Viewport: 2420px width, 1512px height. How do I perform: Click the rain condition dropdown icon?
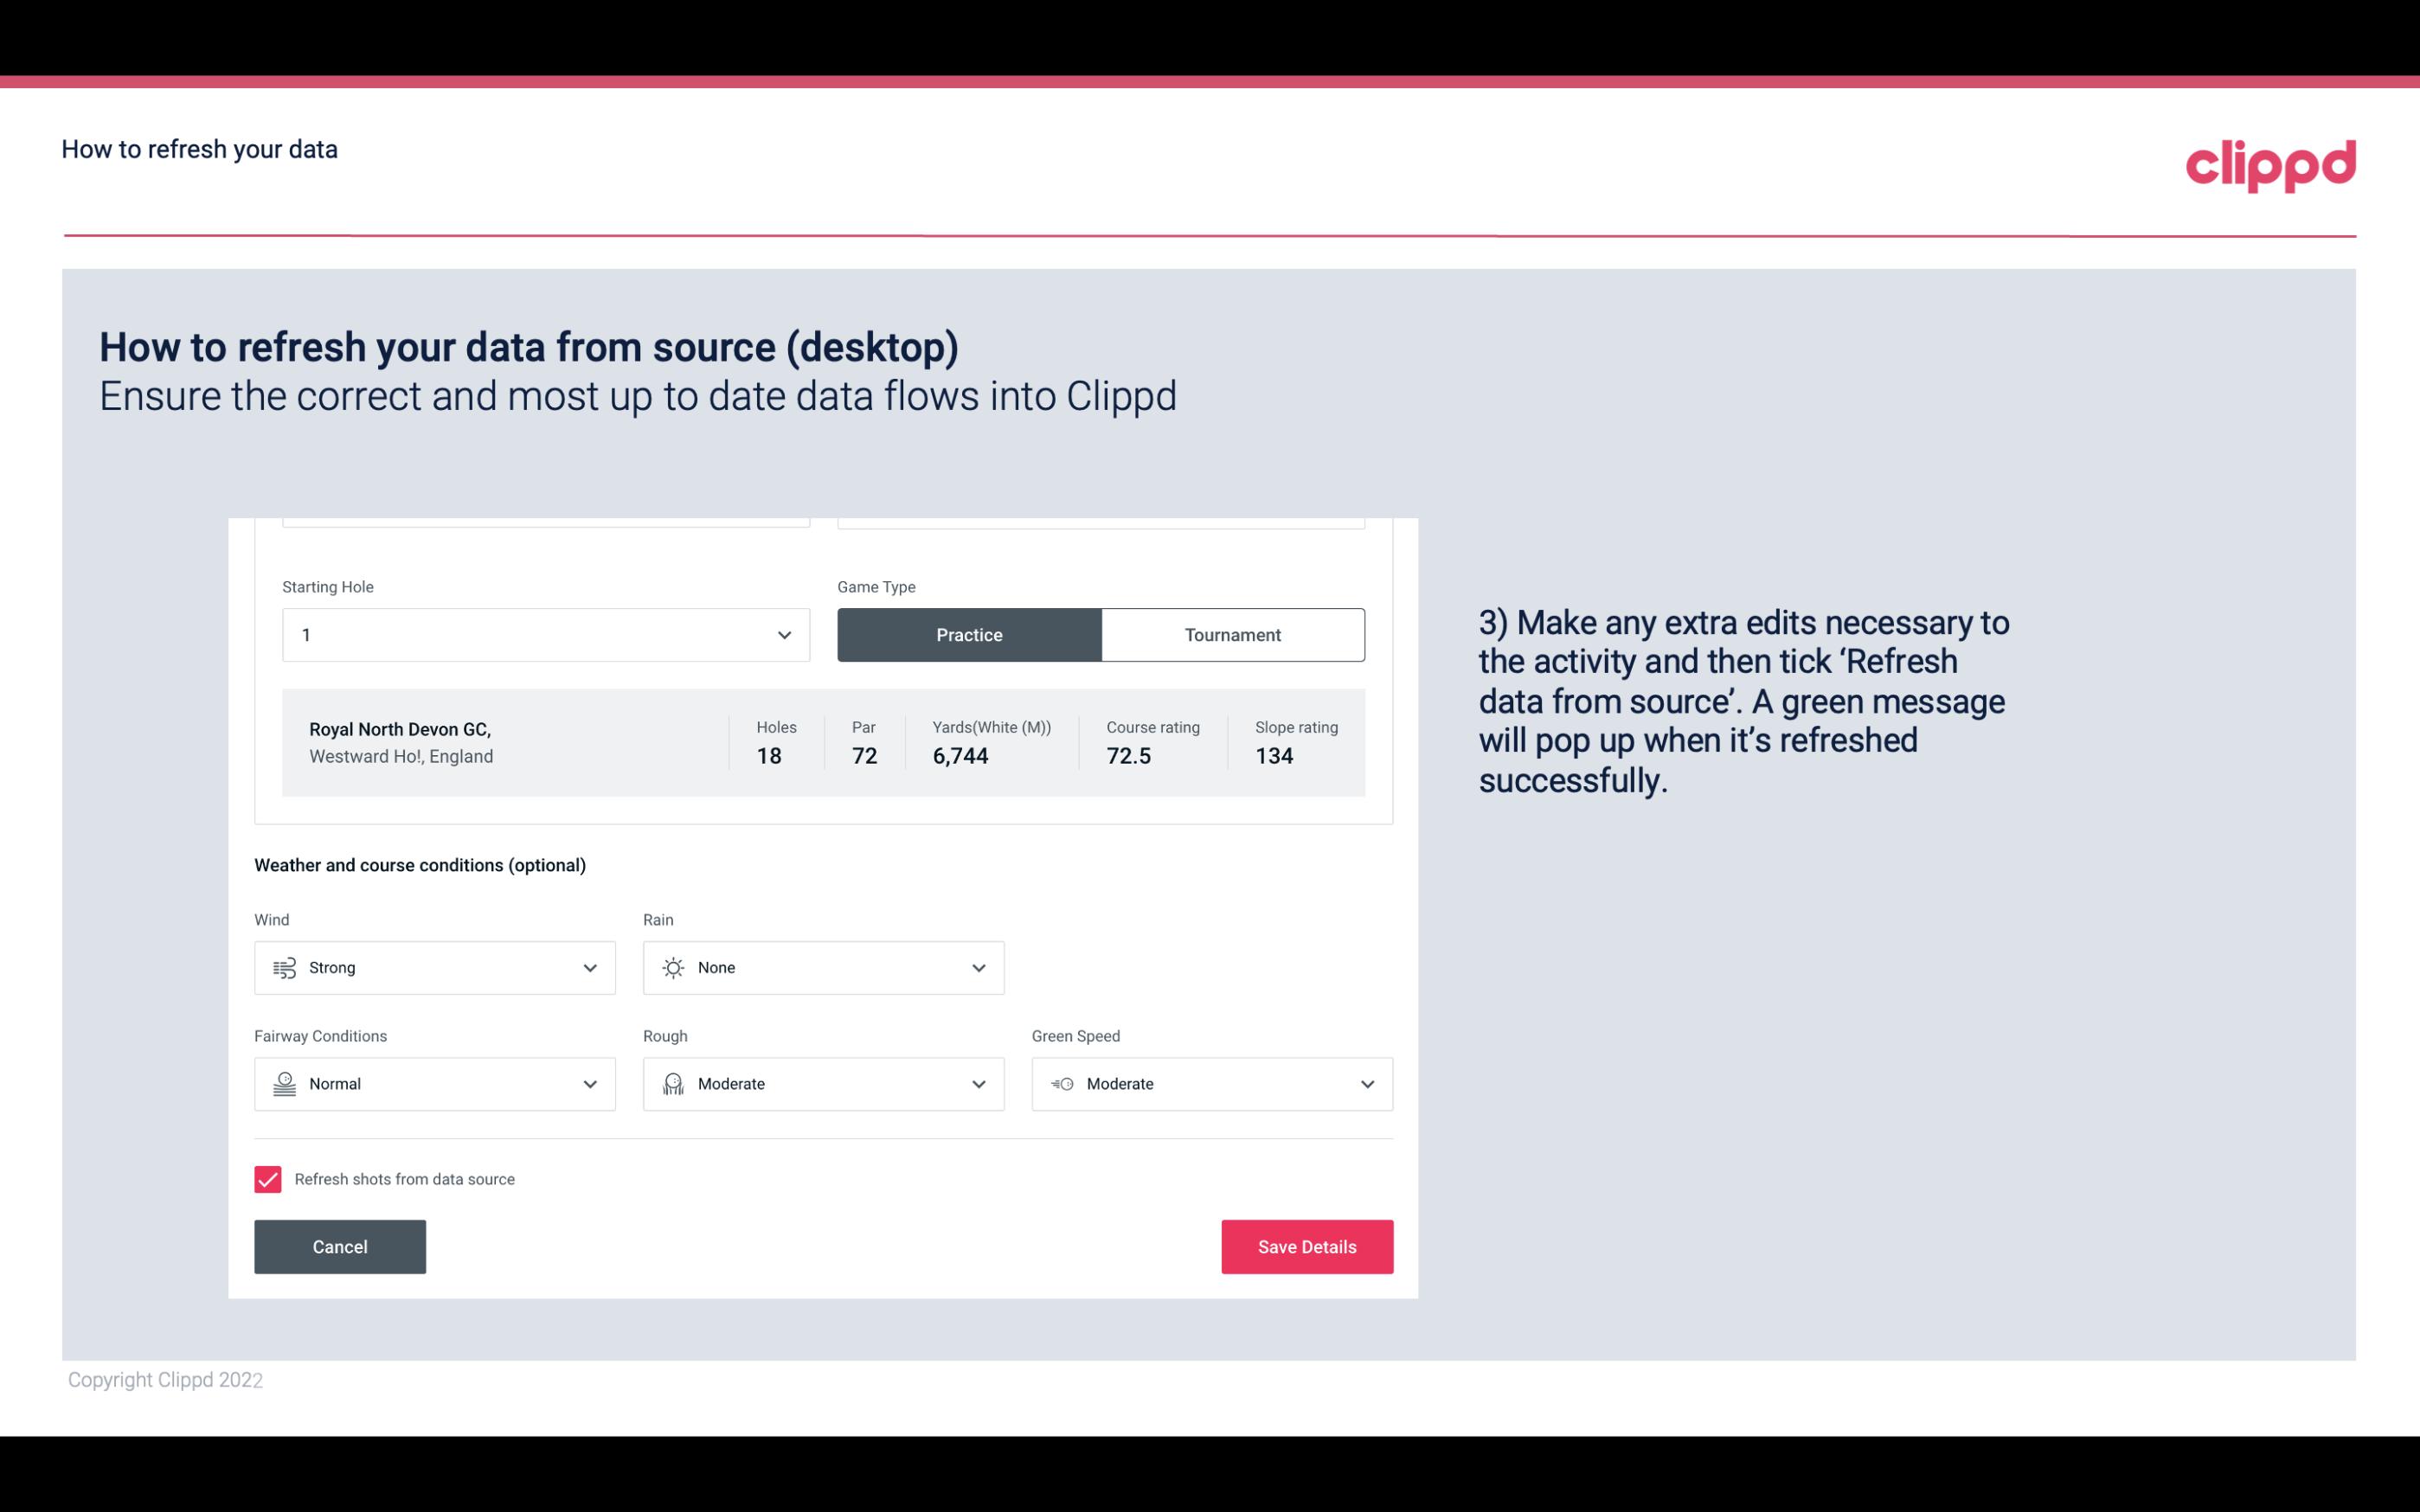[x=976, y=967]
